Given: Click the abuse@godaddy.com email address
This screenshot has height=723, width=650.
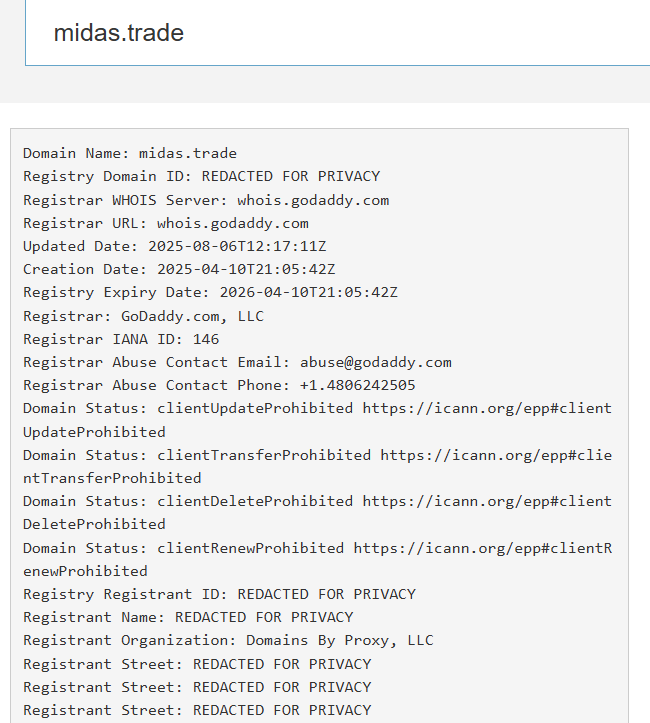Looking at the screenshot, I should [375, 362].
